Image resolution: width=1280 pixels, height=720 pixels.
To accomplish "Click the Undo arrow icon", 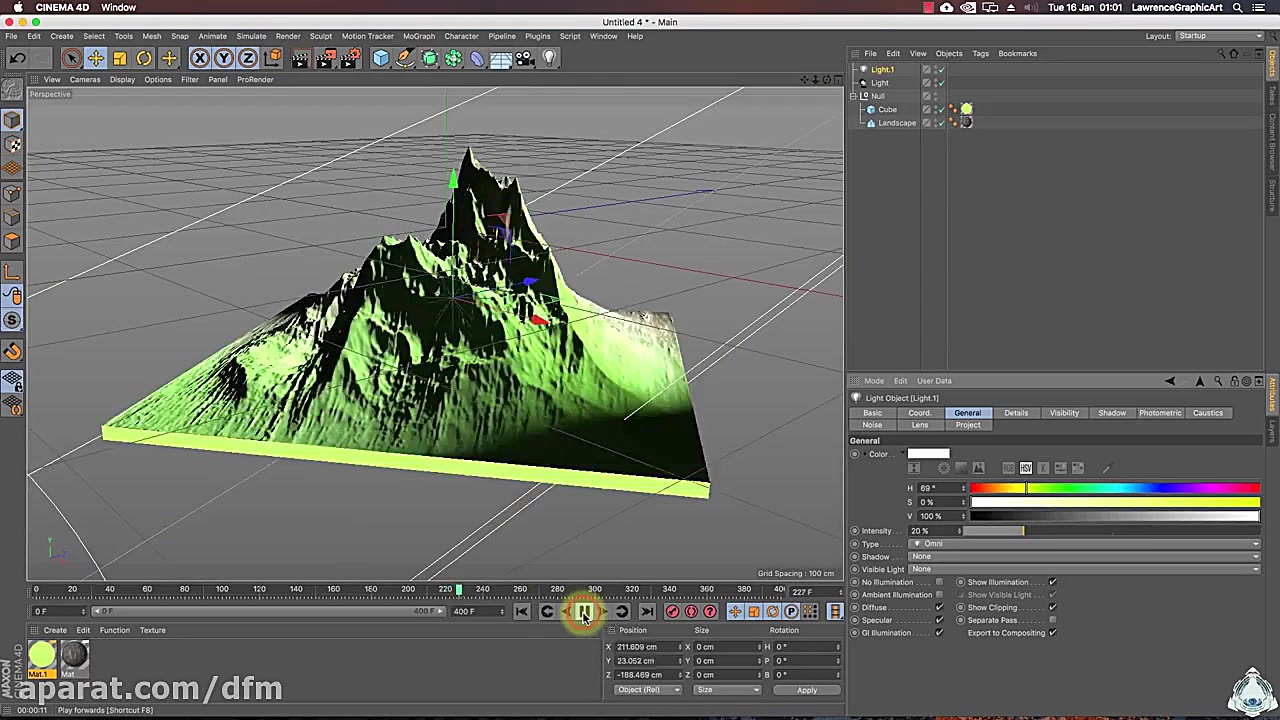I will click(x=18, y=57).
